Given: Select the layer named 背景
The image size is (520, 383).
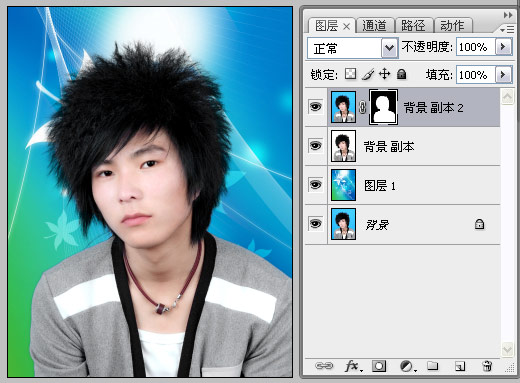Looking at the screenshot, I should [x=377, y=225].
